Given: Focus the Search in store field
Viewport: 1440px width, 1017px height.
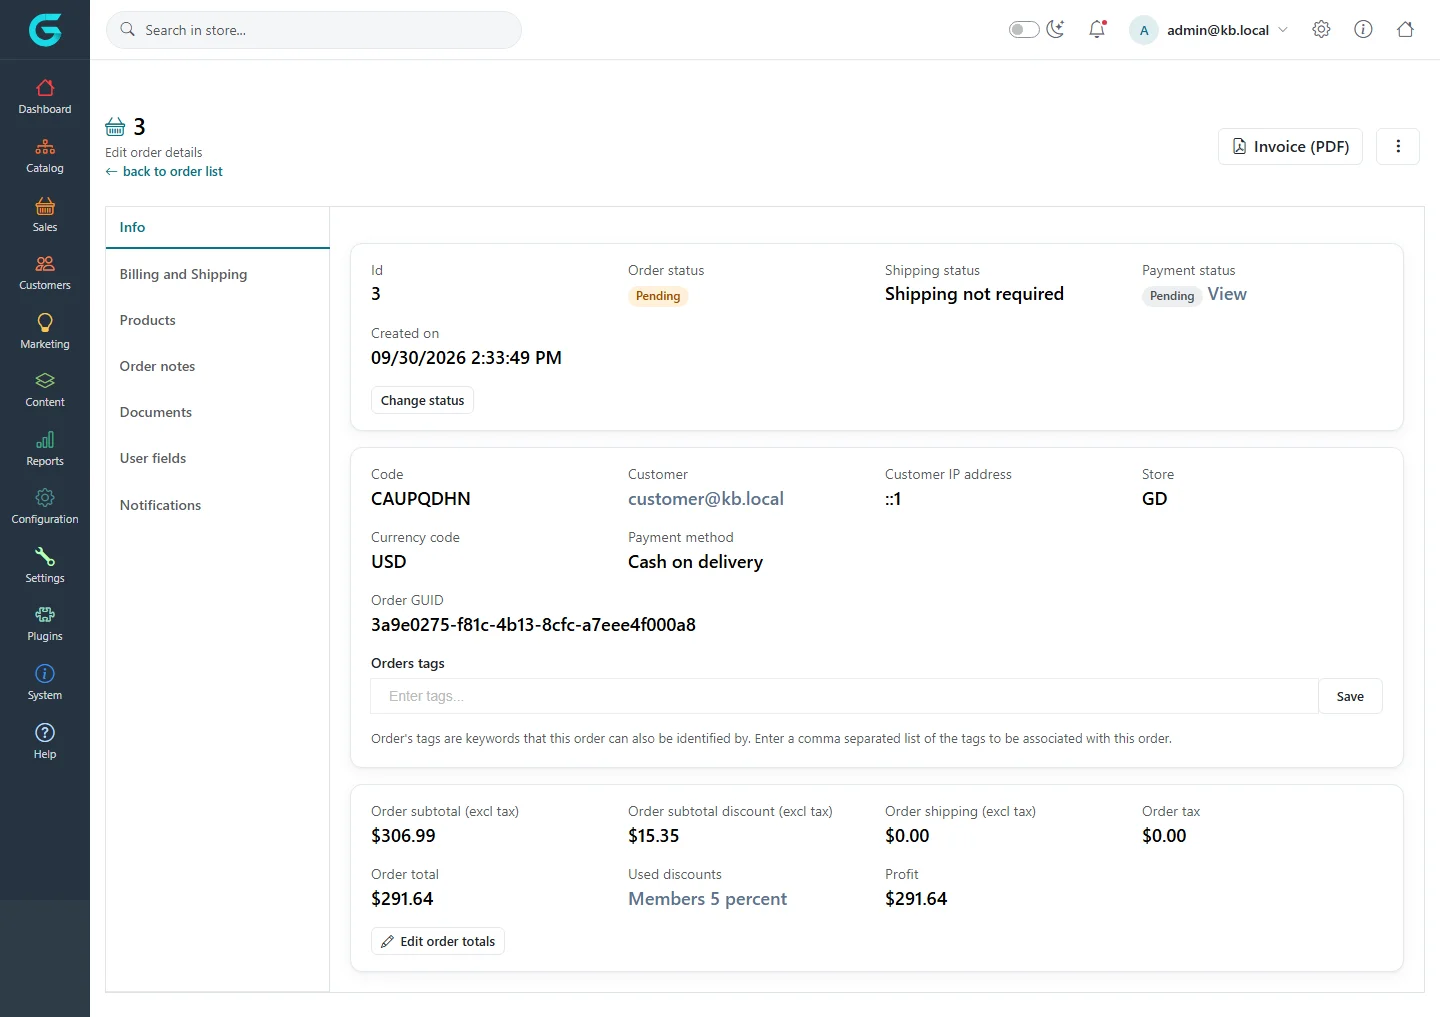Looking at the screenshot, I should pos(314,30).
